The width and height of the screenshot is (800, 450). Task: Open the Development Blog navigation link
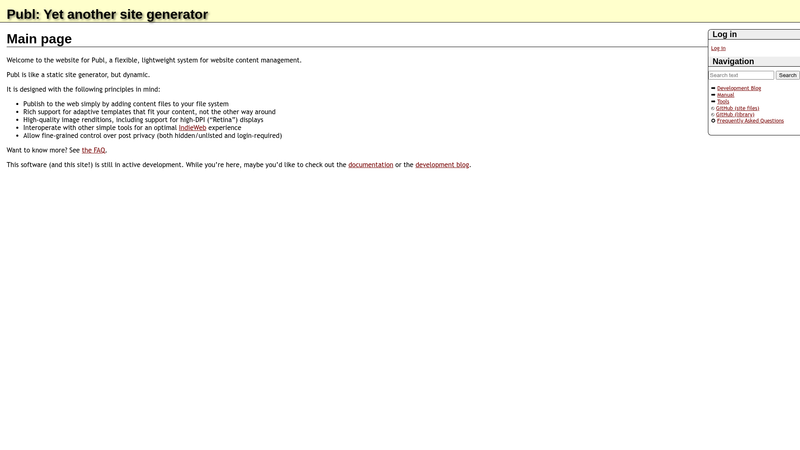tap(739, 88)
